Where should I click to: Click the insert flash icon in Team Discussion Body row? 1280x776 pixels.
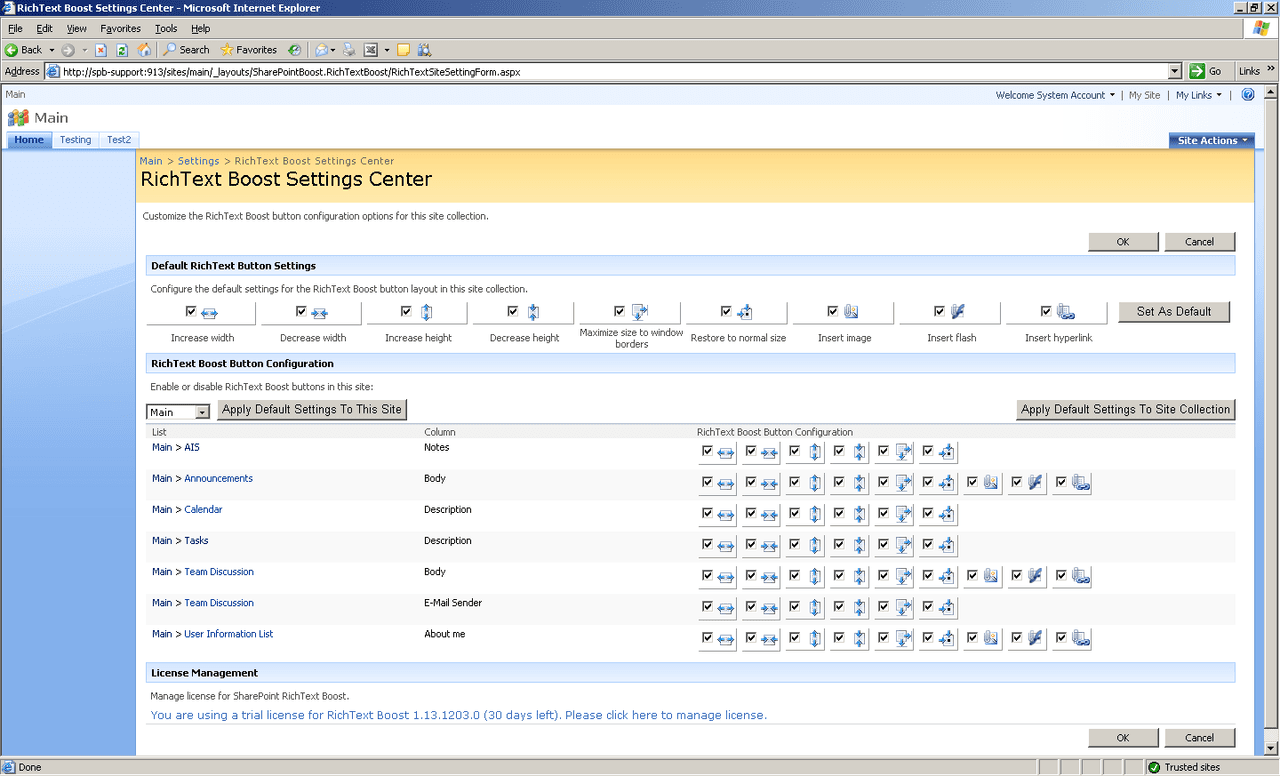point(1035,577)
